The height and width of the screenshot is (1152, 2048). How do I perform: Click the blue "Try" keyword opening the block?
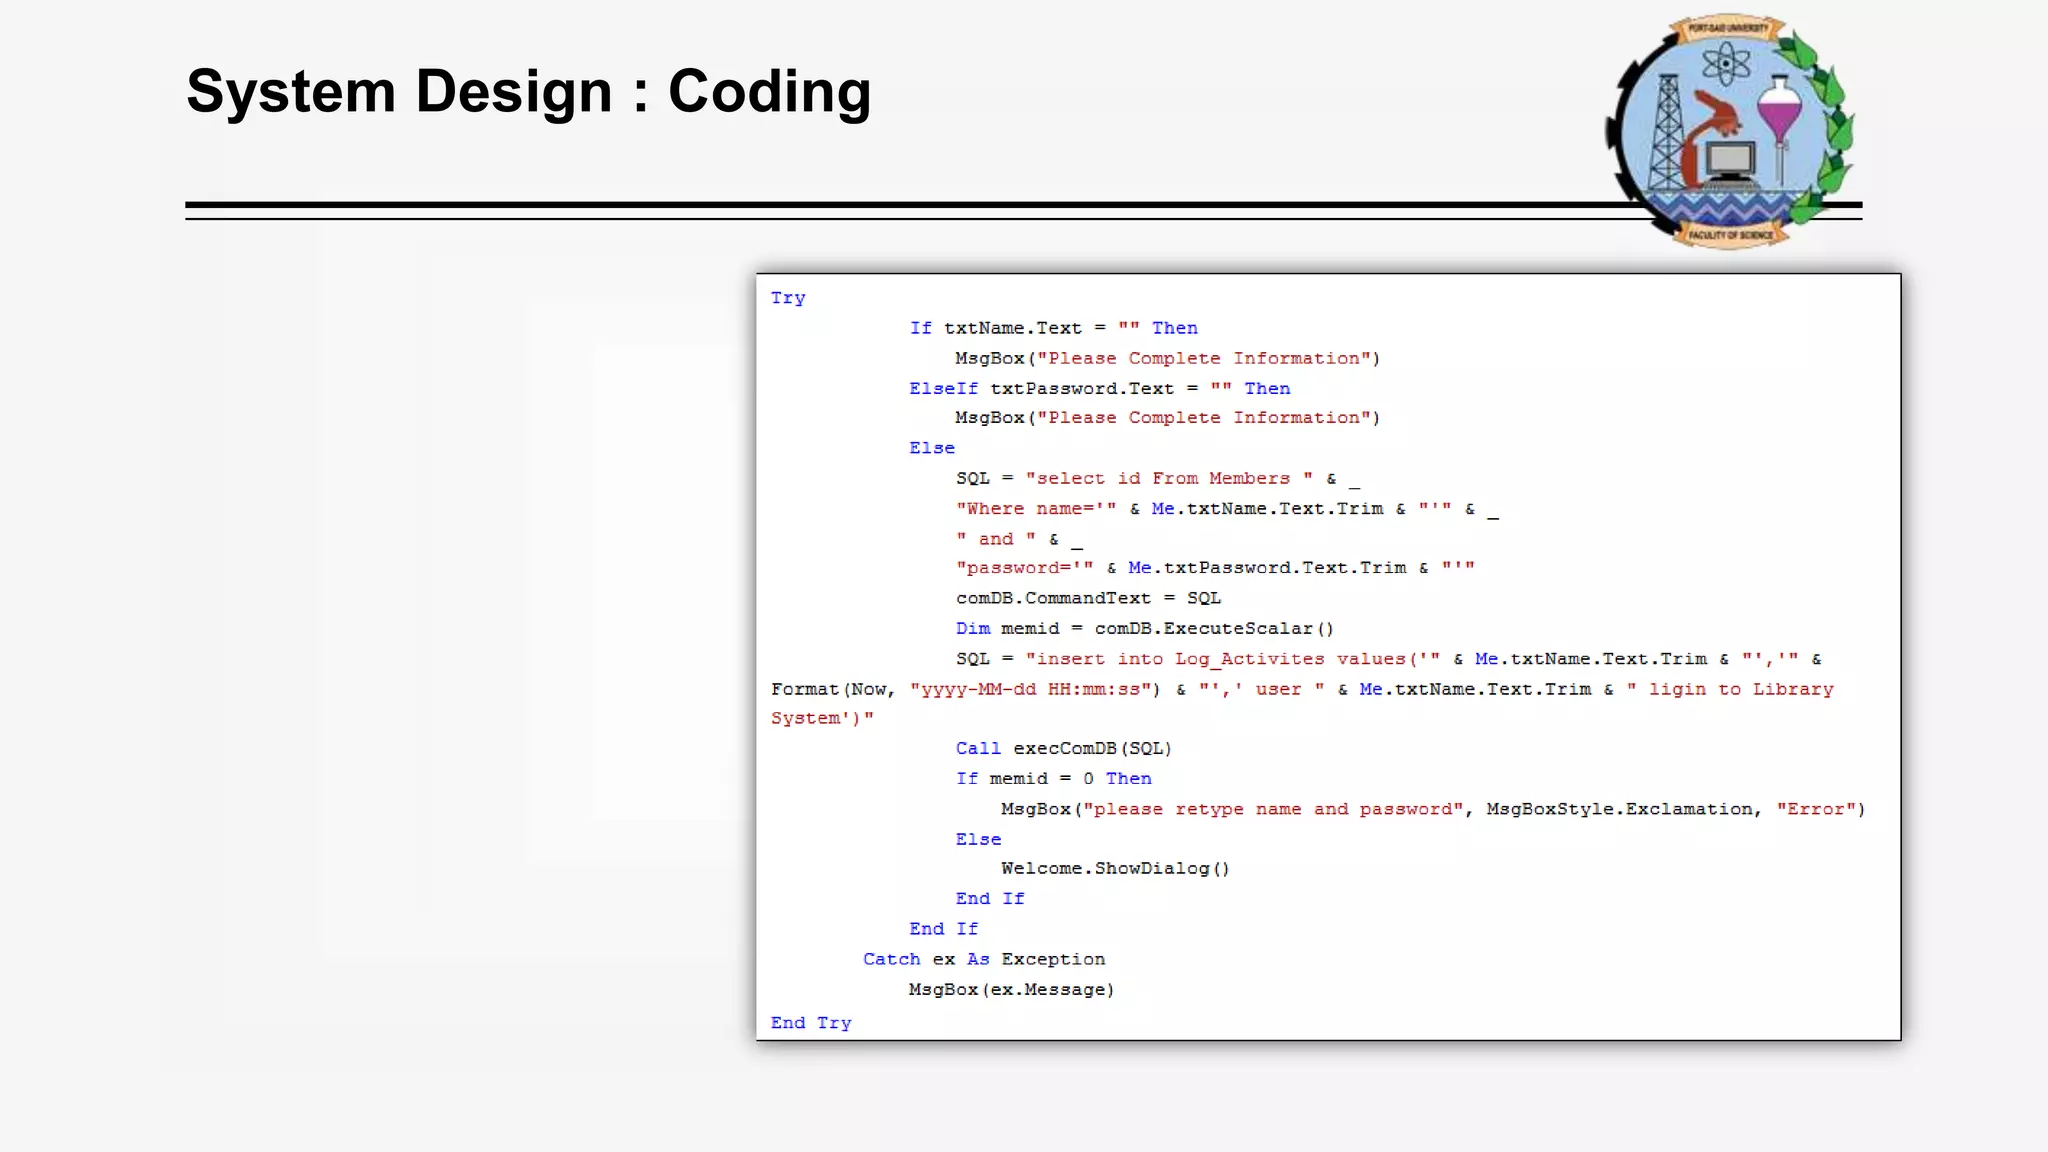click(x=788, y=298)
